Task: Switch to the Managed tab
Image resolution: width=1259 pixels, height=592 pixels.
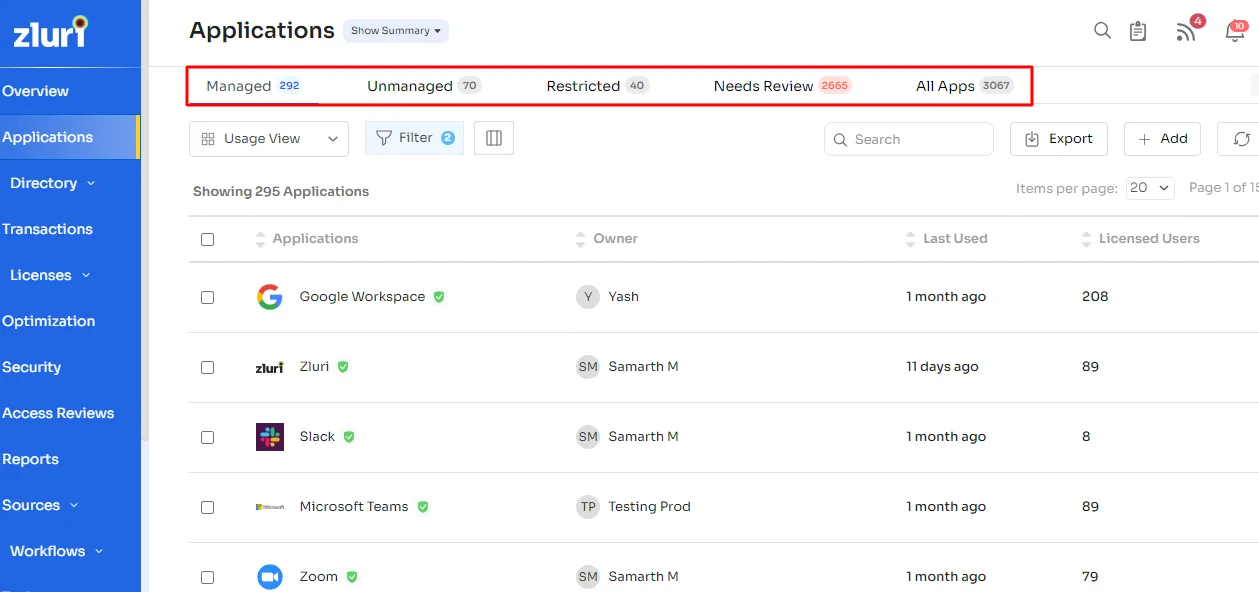Action: (253, 86)
